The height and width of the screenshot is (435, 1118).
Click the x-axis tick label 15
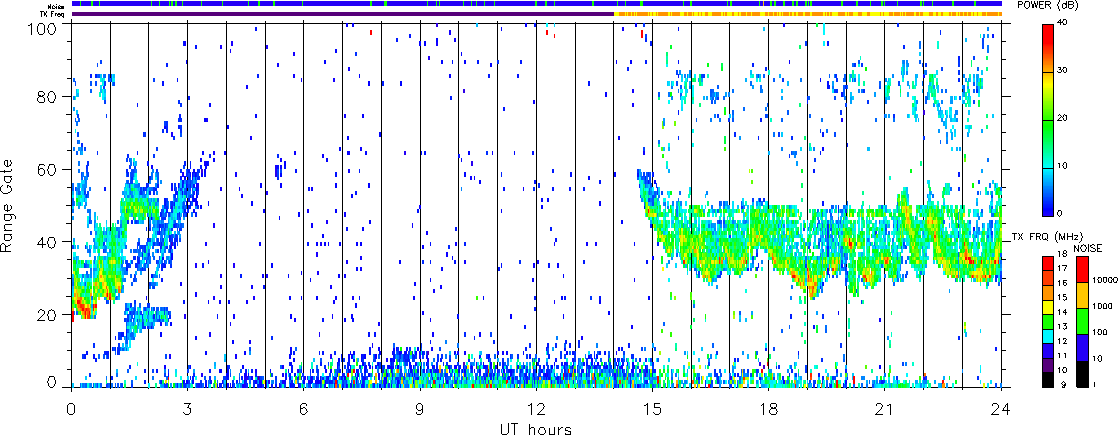pyautogui.click(x=652, y=410)
